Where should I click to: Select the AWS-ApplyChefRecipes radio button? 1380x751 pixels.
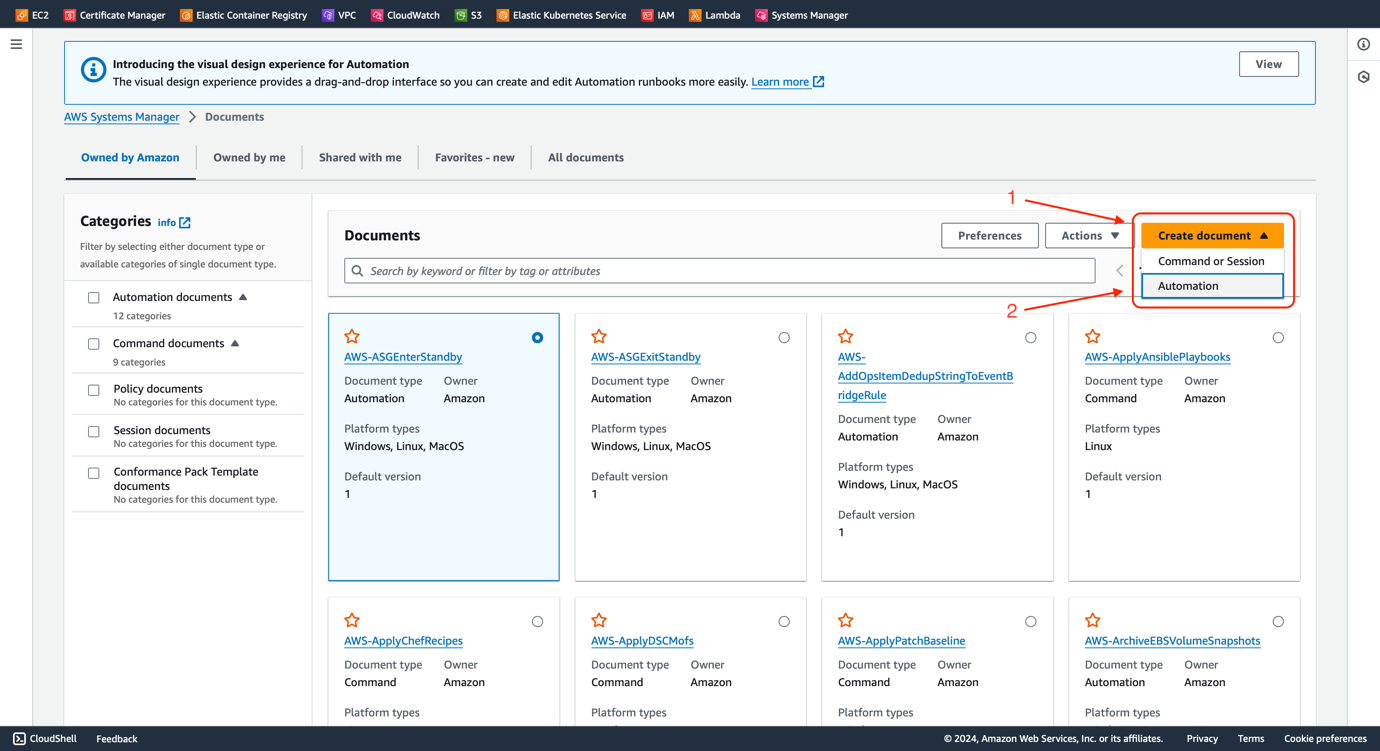[538, 622]
